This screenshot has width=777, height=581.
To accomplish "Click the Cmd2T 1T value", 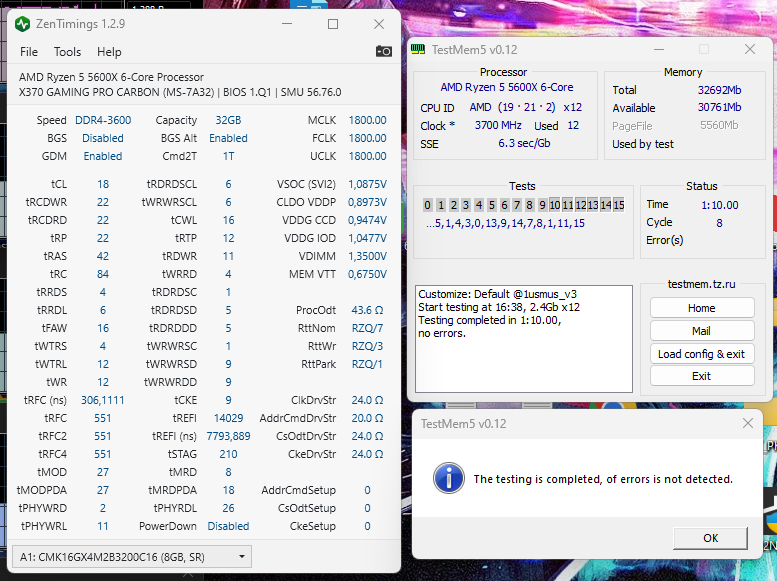I will point(228,156).
